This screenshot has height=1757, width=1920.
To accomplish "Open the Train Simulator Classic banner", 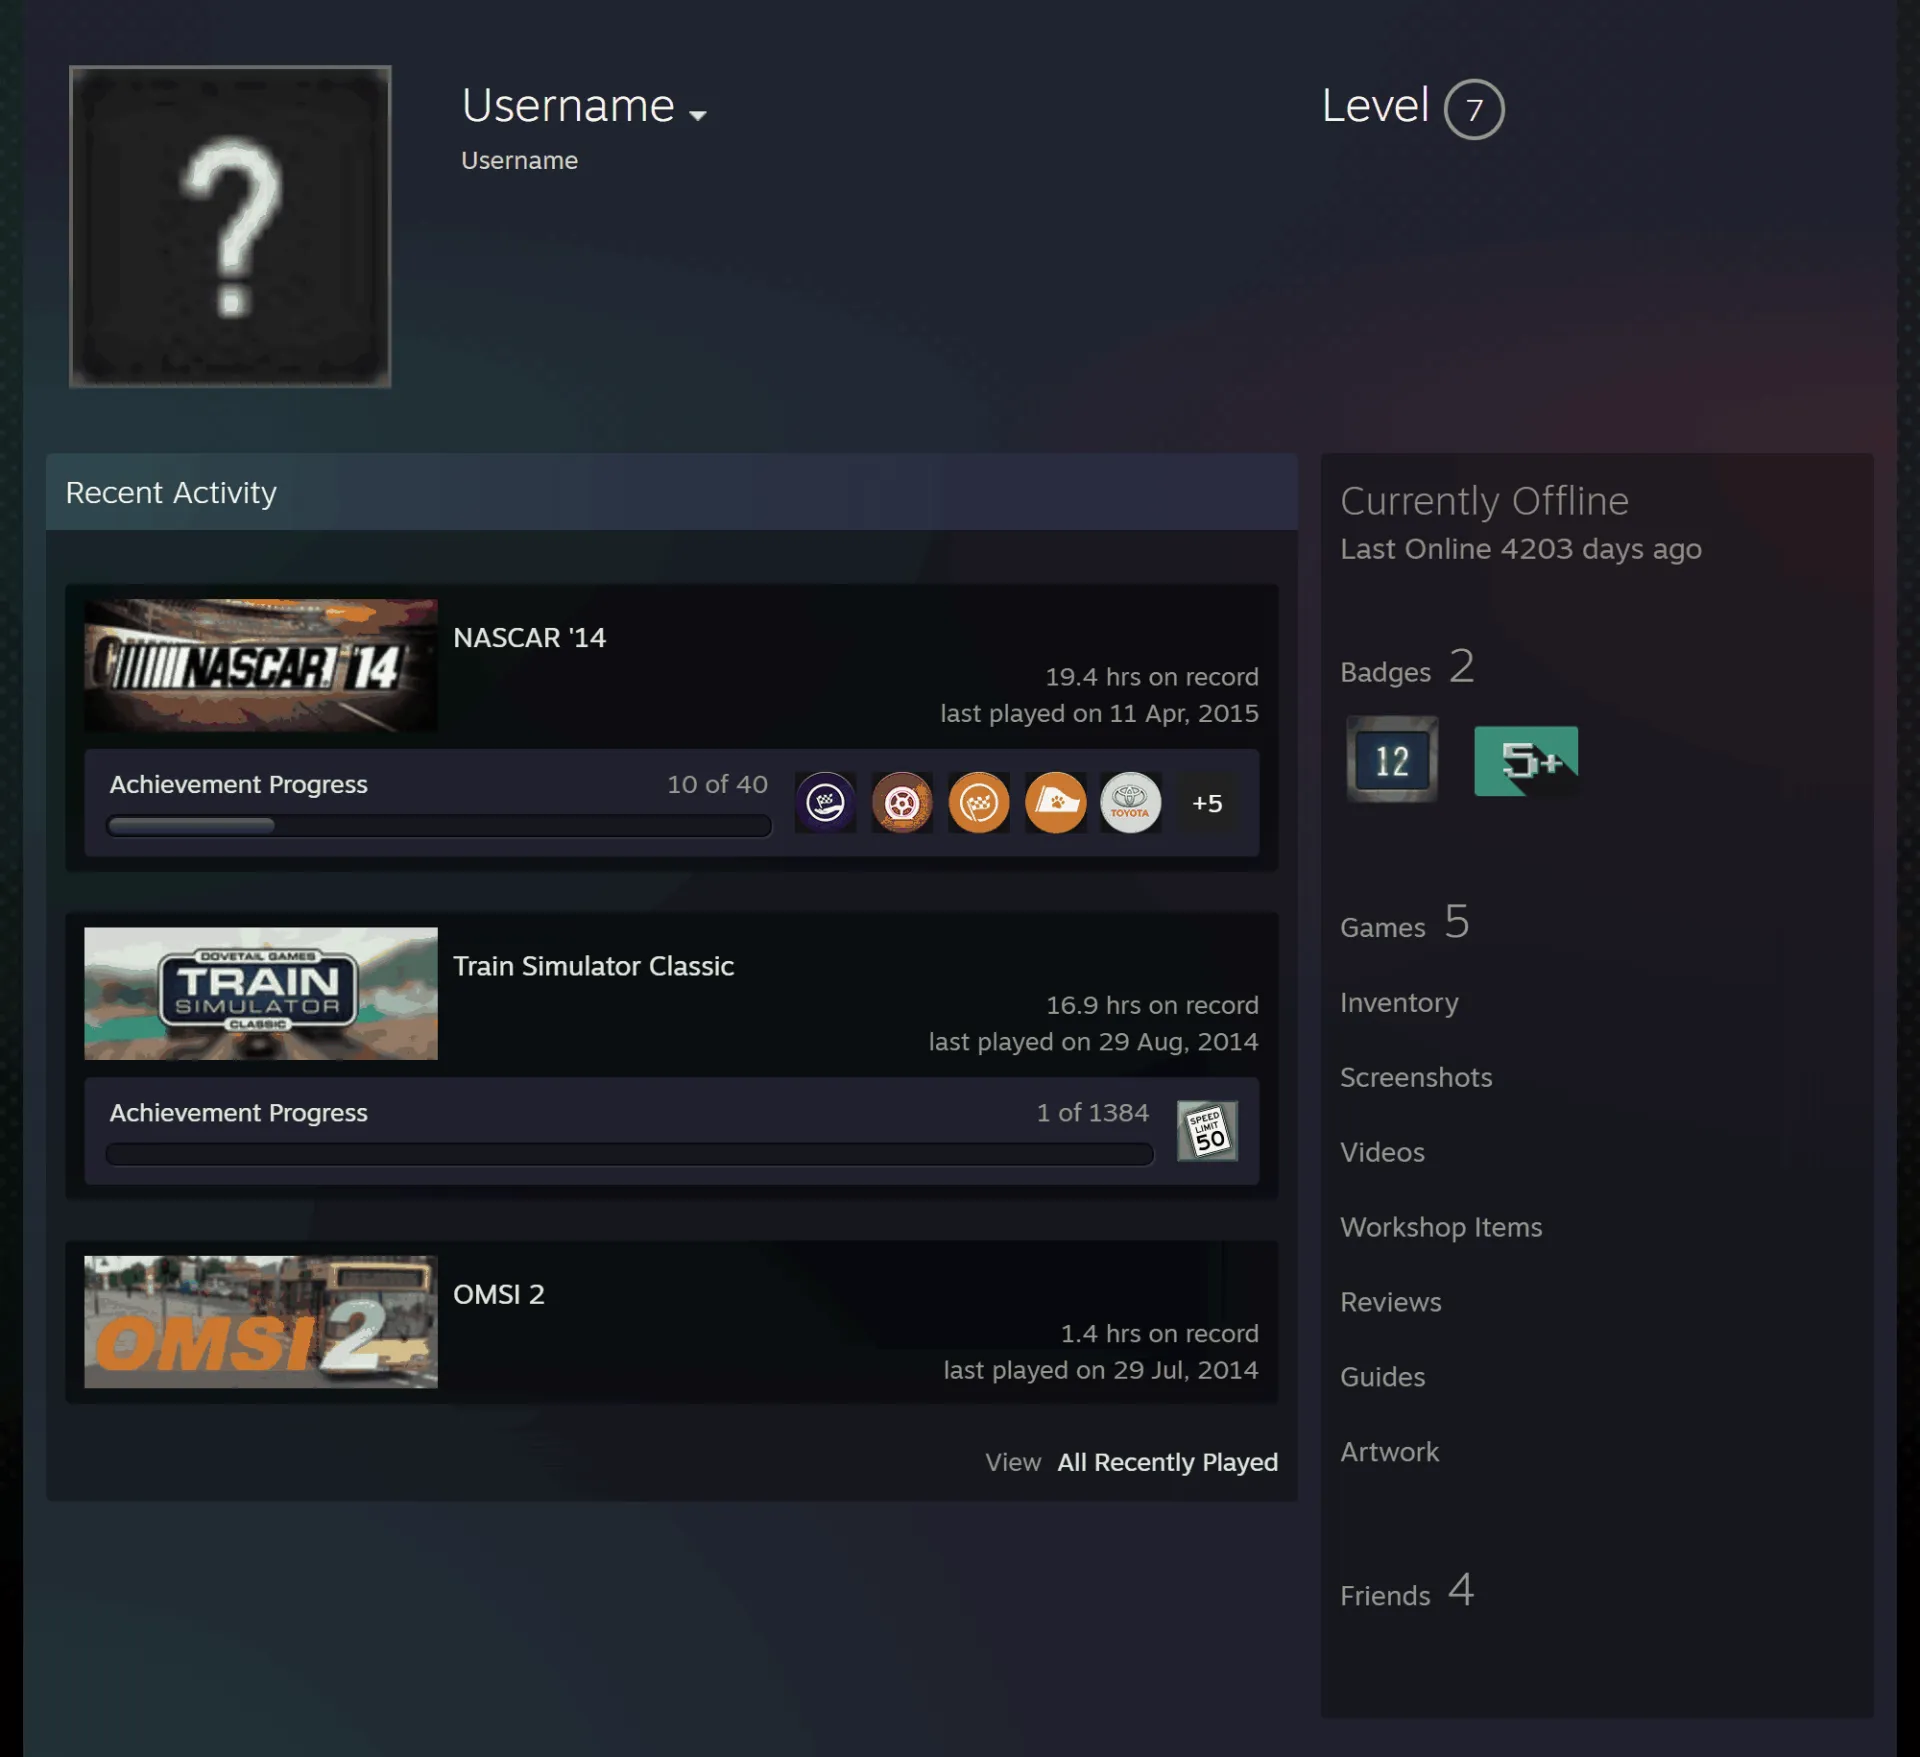I will click(x=261, y=993).
